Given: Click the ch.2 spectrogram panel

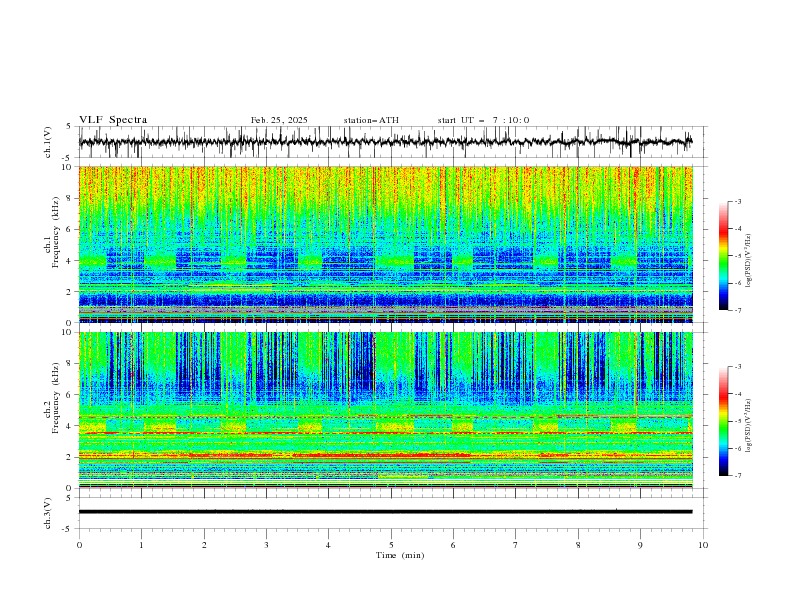Looking at the screenshot, I should coord(385,410).
